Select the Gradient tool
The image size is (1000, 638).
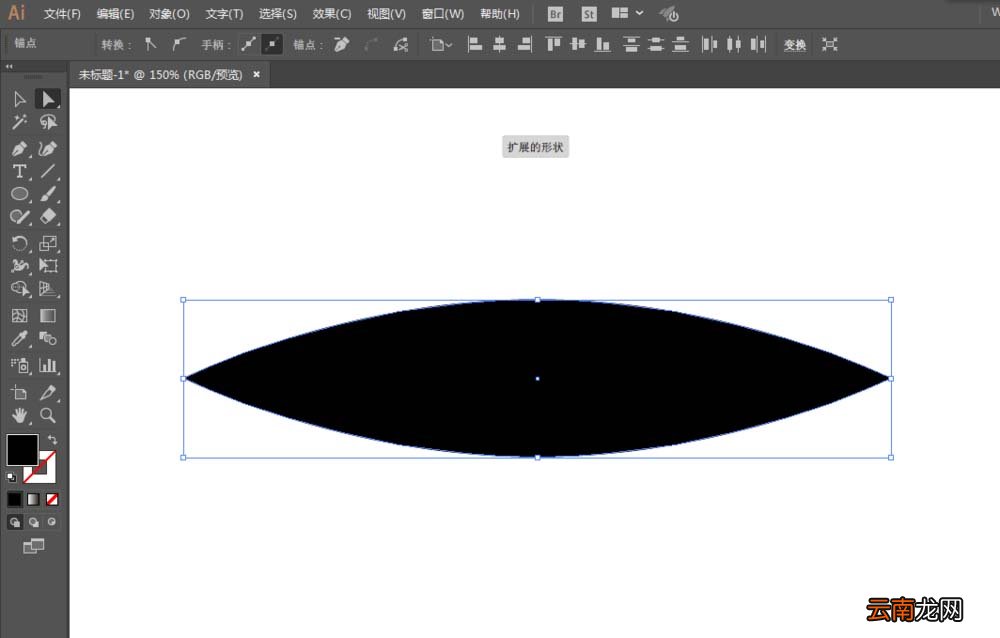(x=48, y=315)
